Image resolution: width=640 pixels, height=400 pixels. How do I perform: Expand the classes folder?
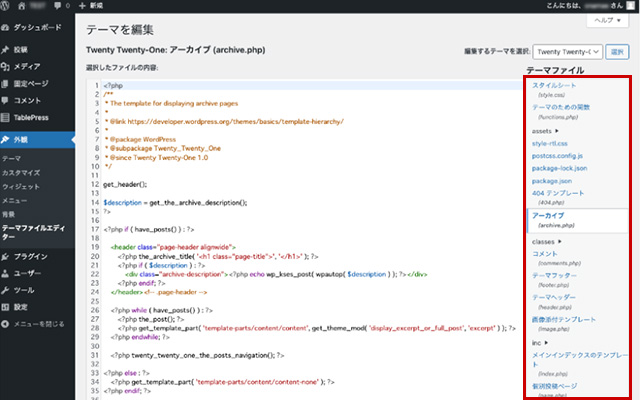[547, 242]
